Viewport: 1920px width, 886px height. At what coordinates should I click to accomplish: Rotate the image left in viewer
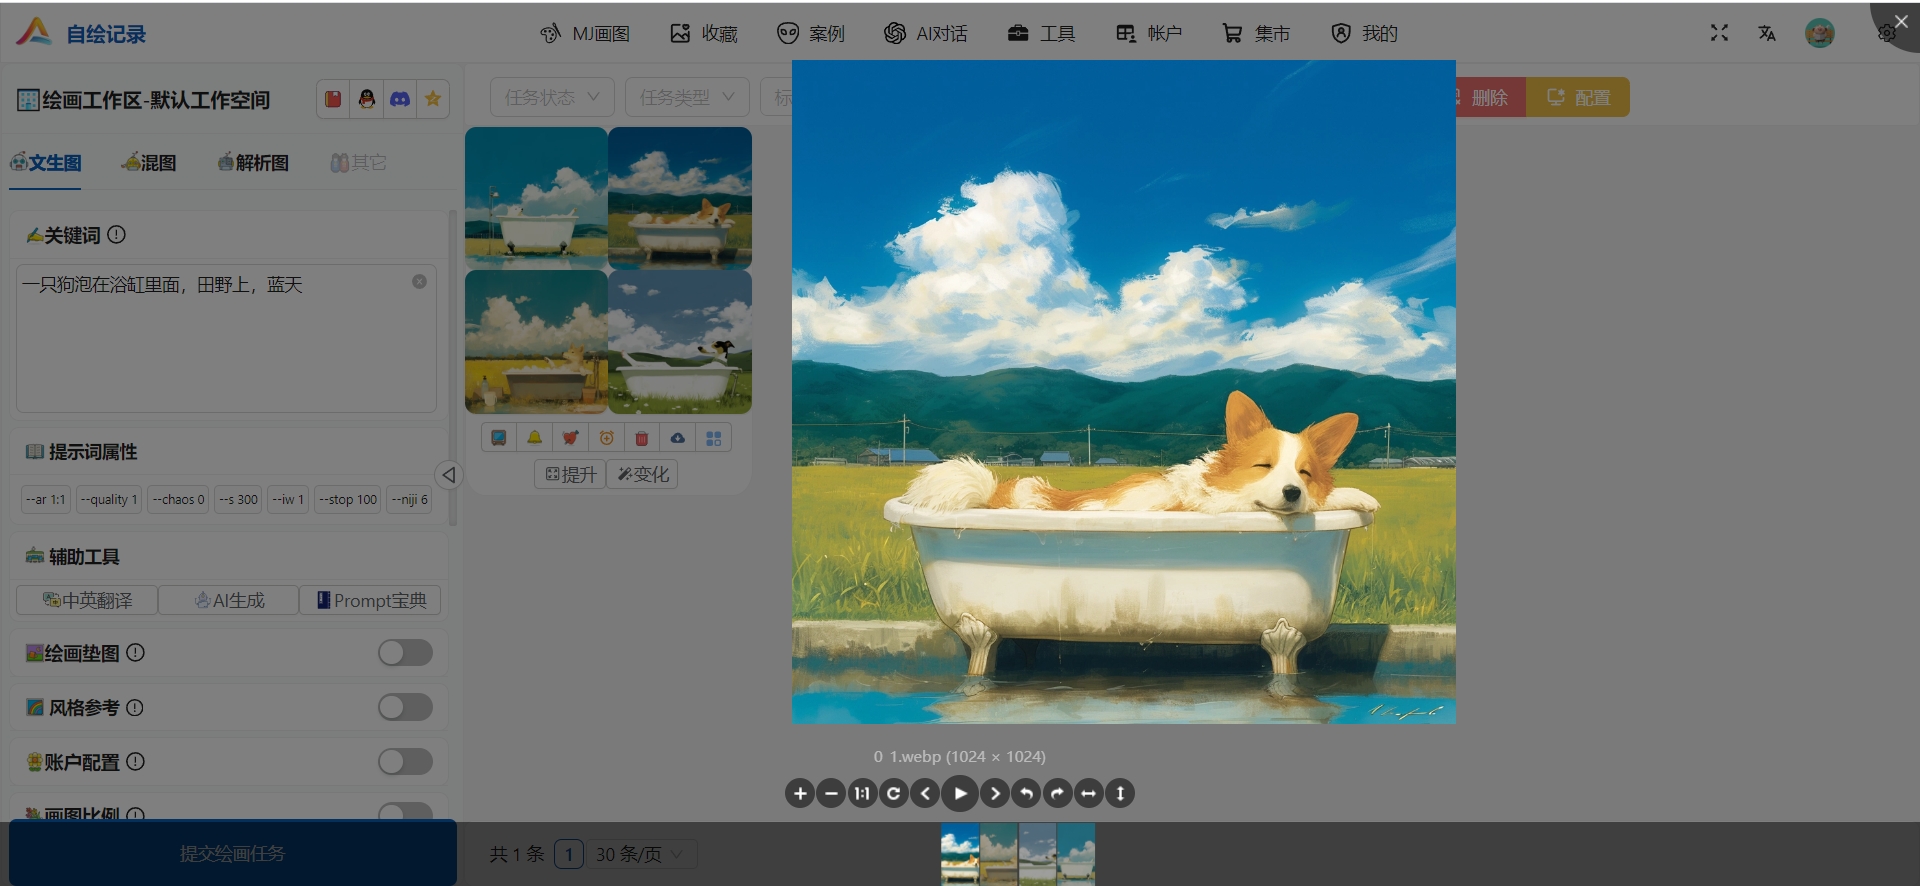tap(1026, 794)
